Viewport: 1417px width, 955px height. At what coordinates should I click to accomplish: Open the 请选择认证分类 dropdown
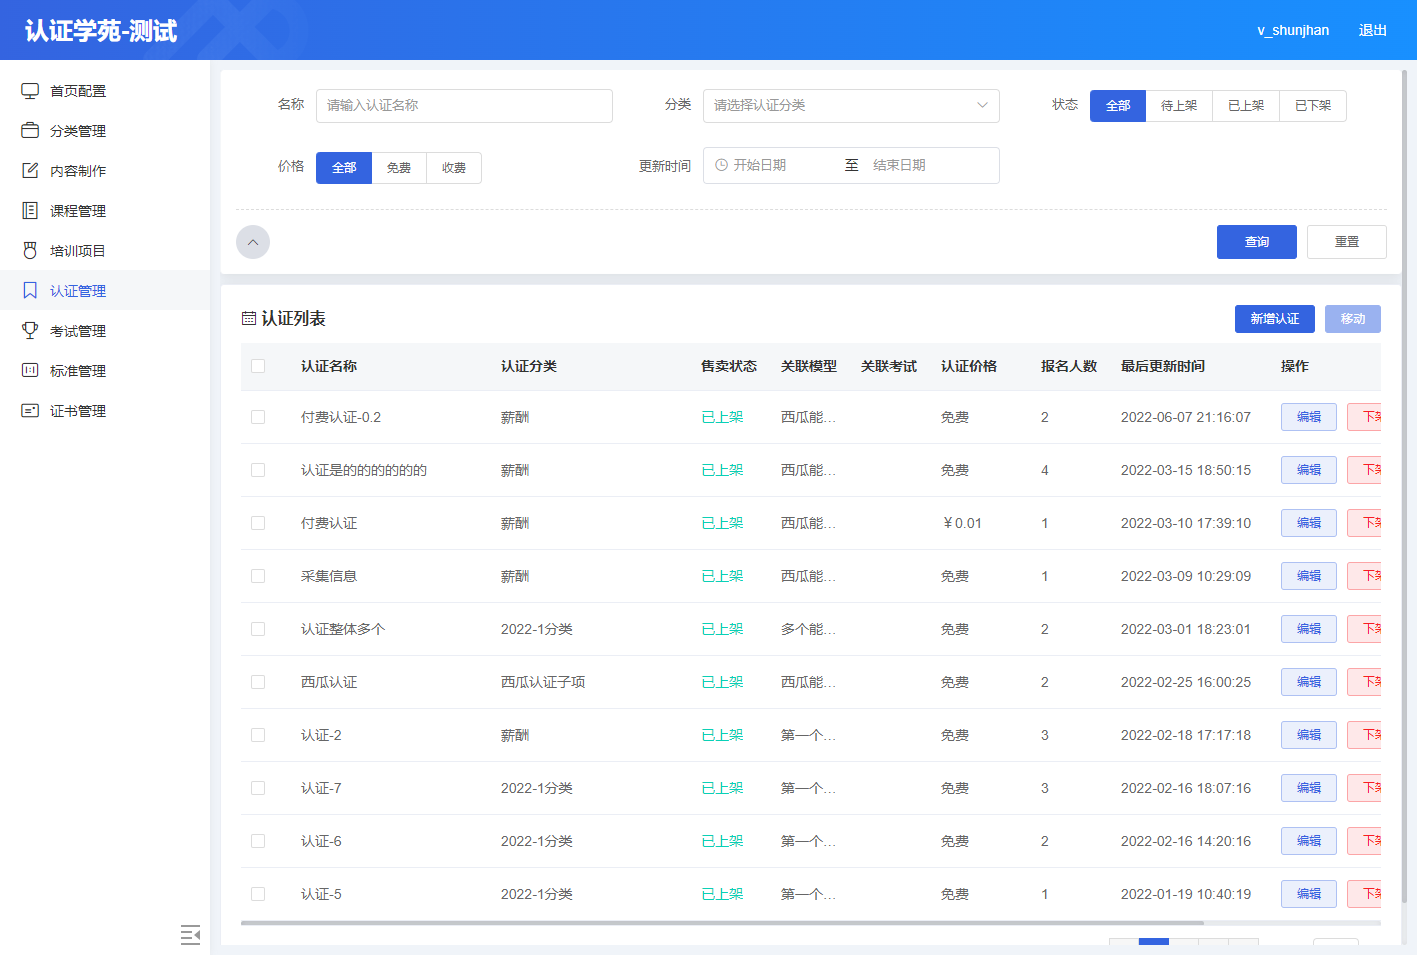pyautogui.click(x=851, y=106)
